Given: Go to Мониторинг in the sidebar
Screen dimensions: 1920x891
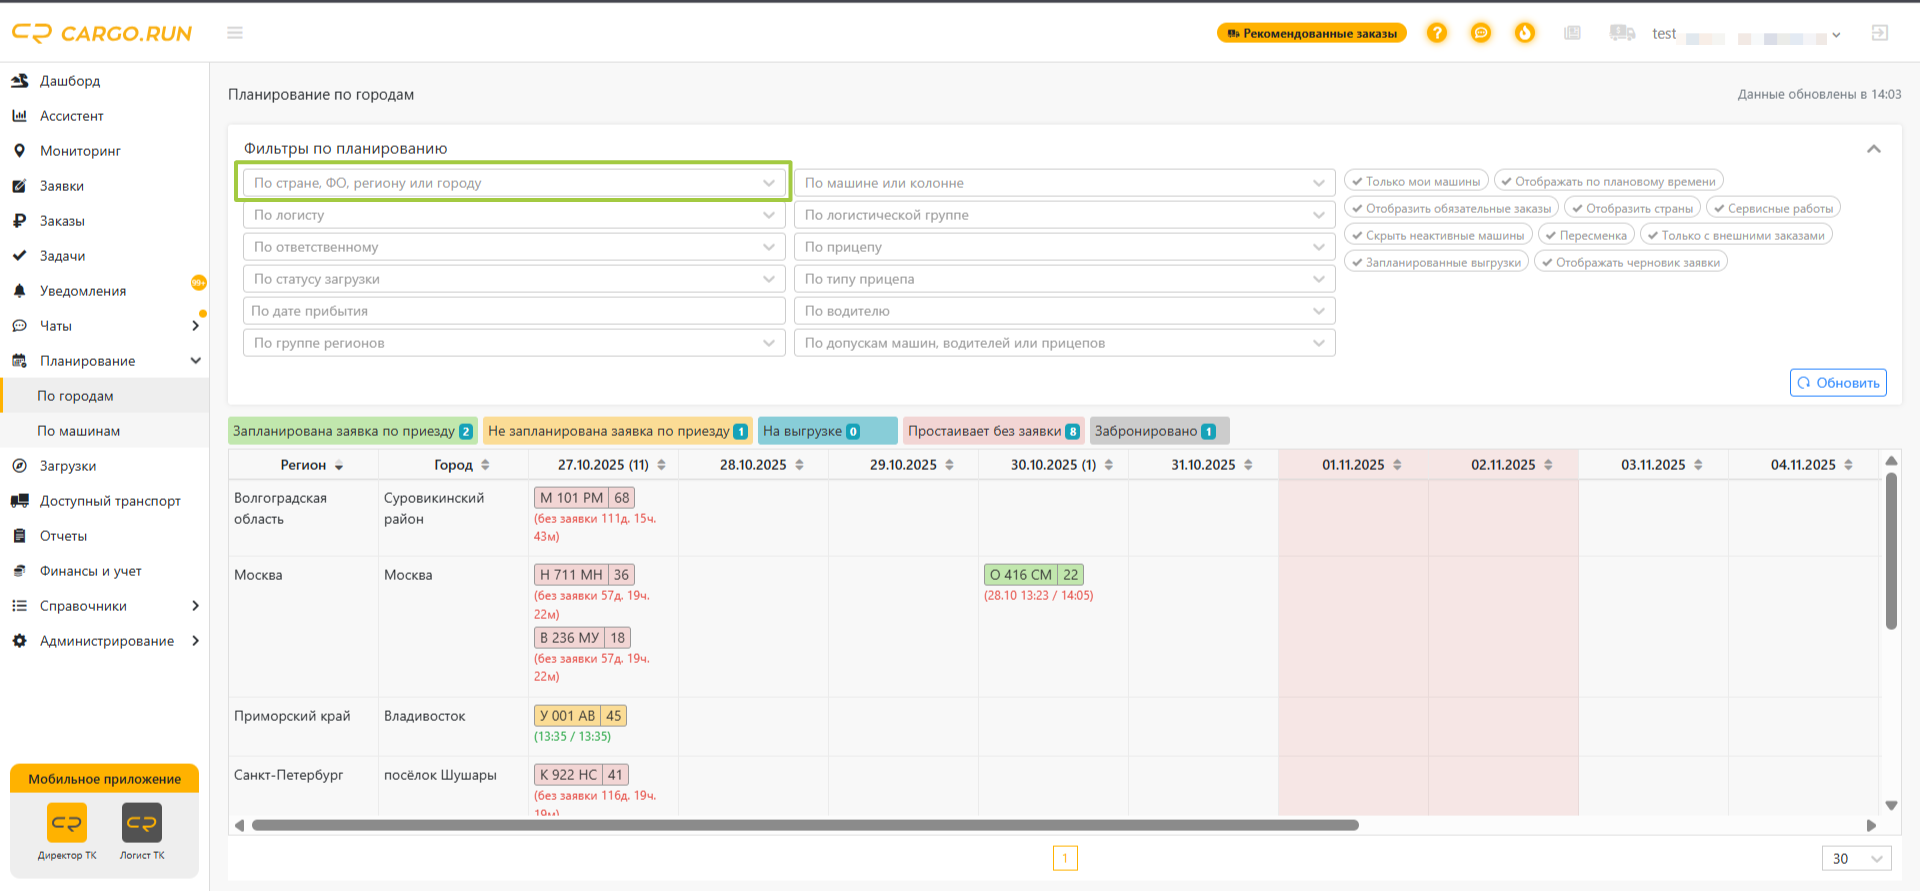Looking at the screenshot, I should pyautogui.click(x=80, y=151).
